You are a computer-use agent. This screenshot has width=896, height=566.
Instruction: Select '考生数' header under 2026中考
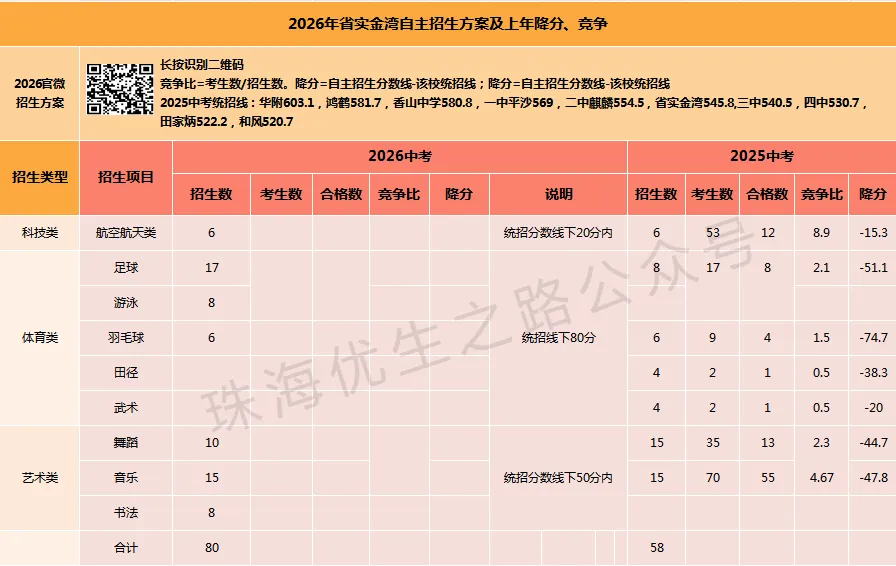pyautogui.click(x=281, y=194)
